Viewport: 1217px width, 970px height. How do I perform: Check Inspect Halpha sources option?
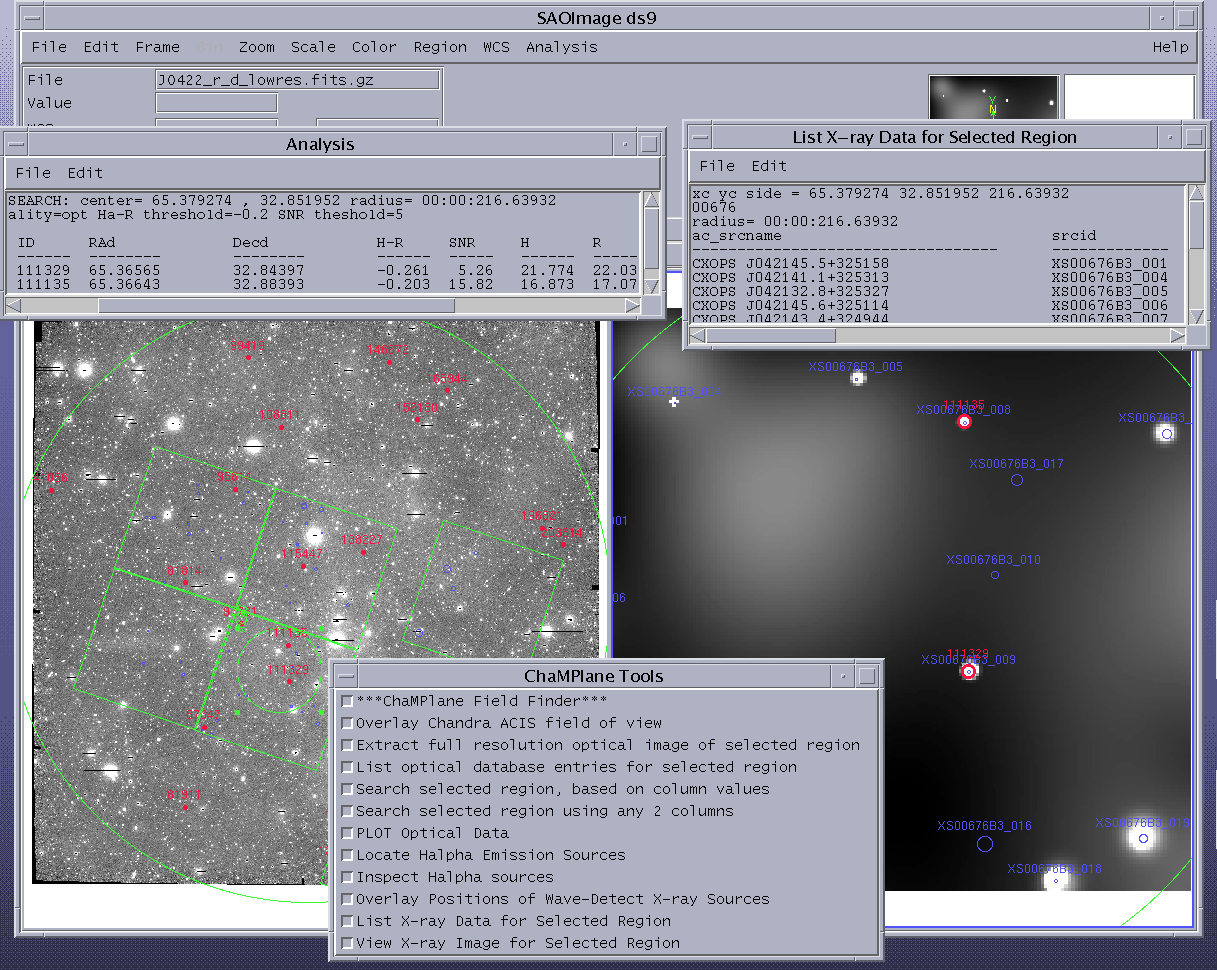click(347, 877)
